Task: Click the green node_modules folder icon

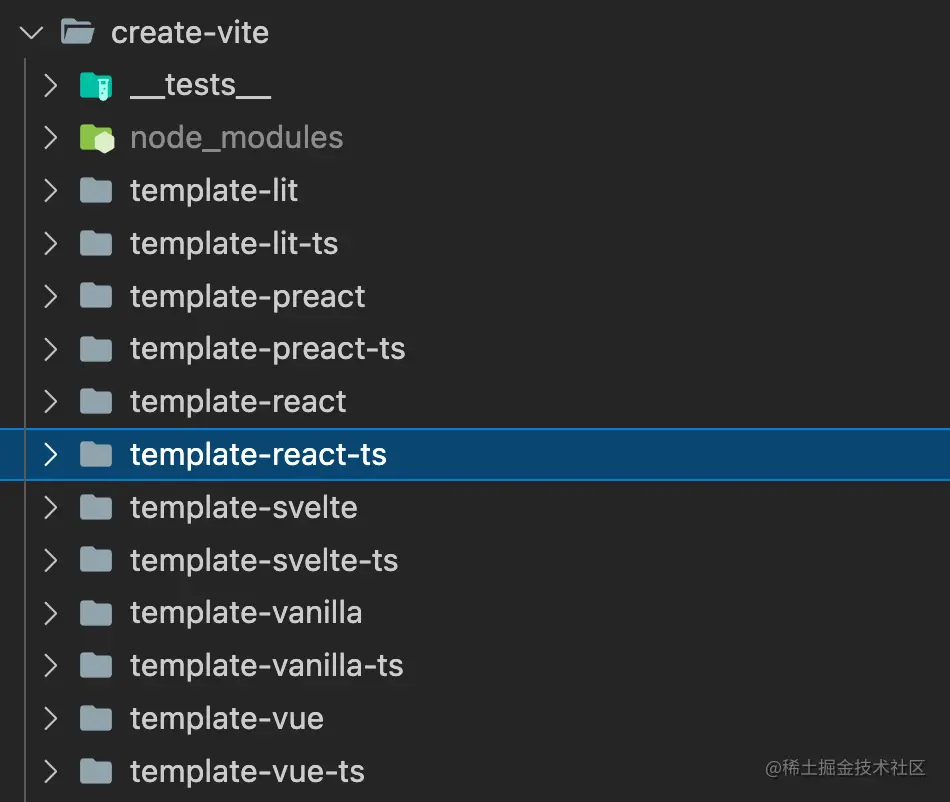Action: click(x=96, y=138)
